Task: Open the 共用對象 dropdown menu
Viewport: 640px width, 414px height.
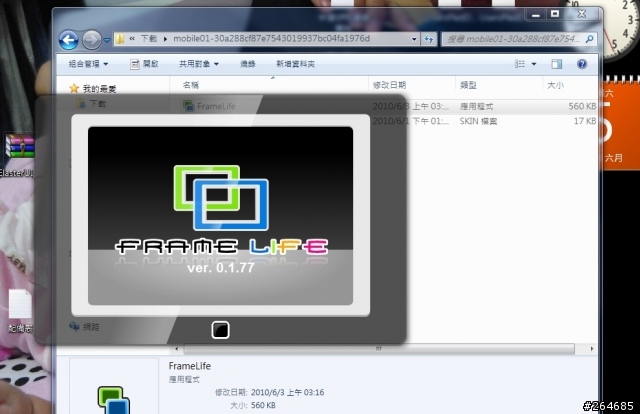Action: pyautogui.click(x=199, y=64)
